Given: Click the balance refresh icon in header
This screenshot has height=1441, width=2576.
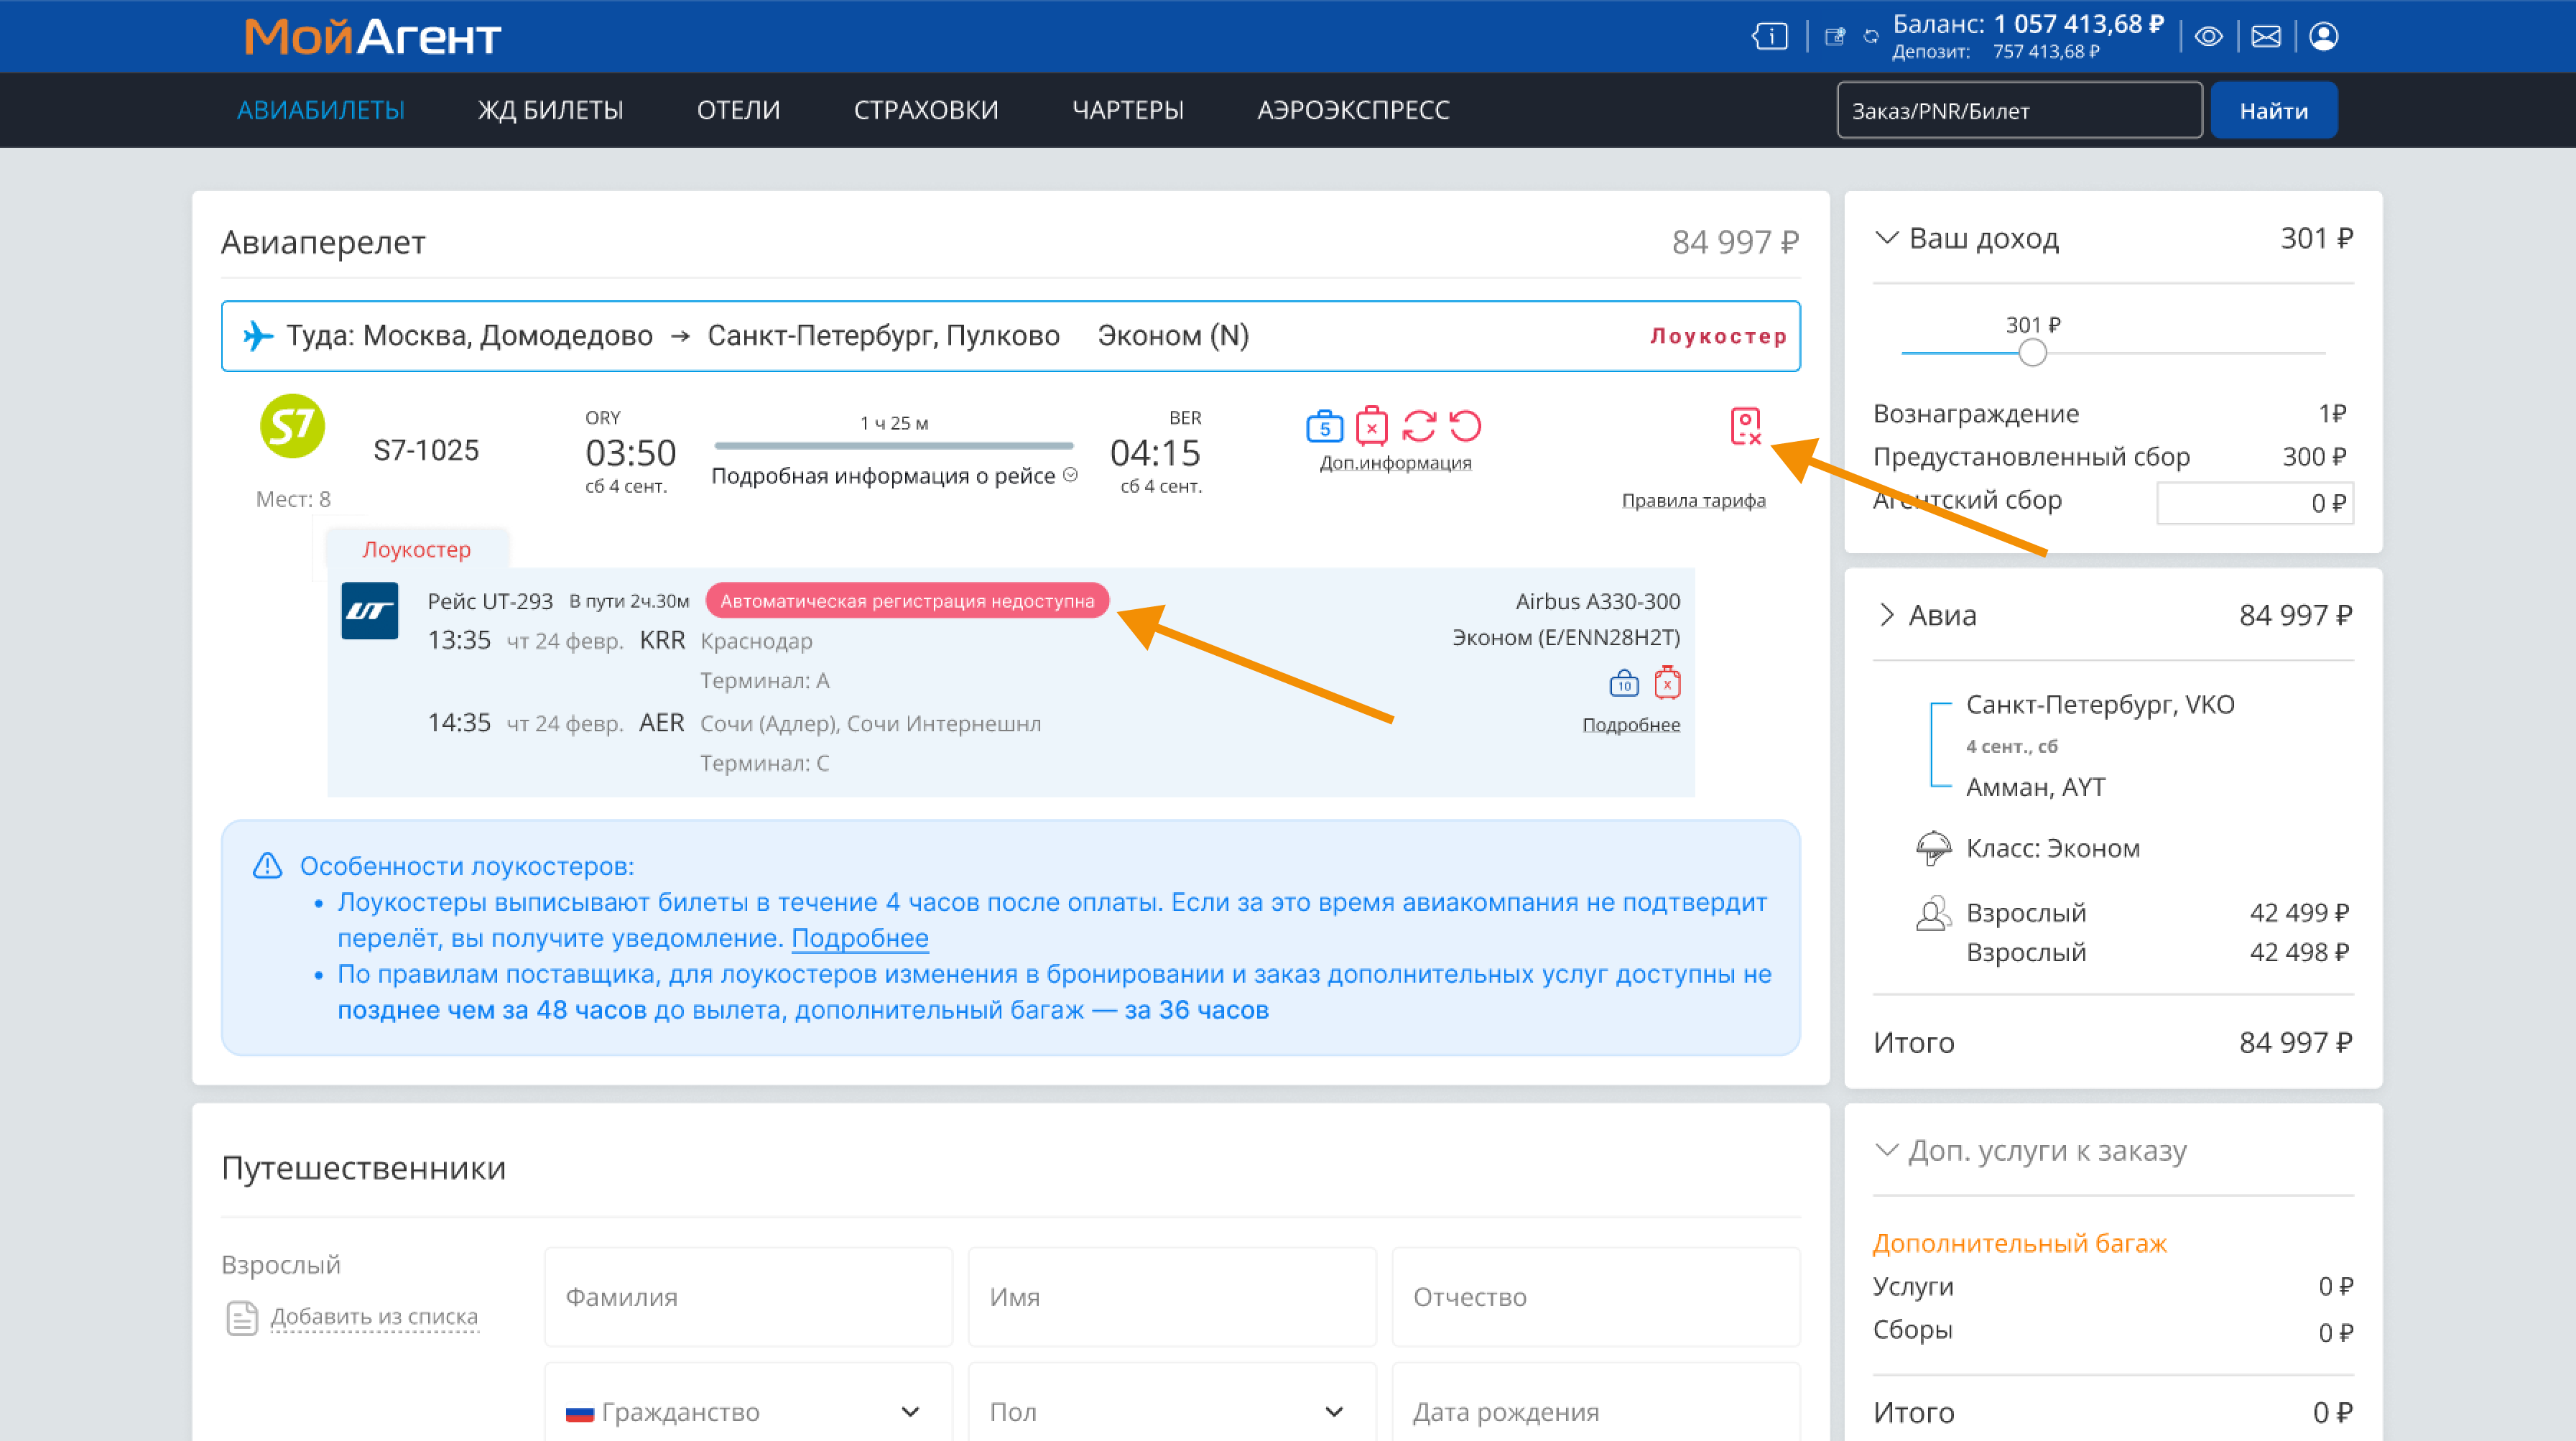Looking at the screenshot, I should [1871, 37].
